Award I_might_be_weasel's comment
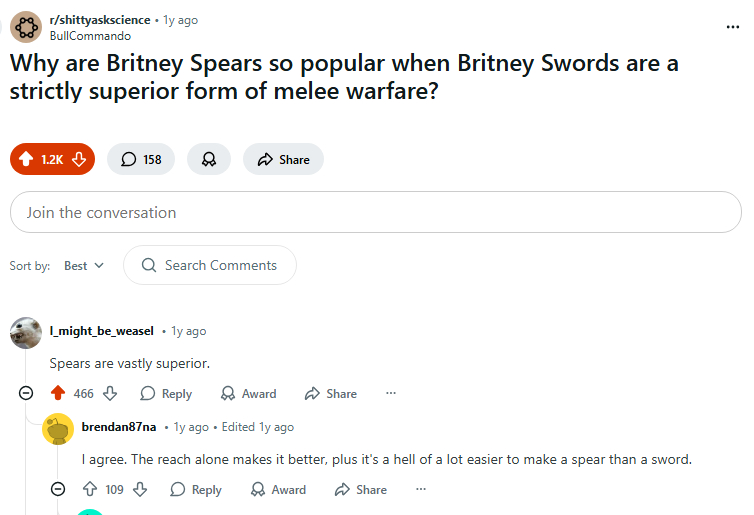754x515 pixels. click(248, 394)
